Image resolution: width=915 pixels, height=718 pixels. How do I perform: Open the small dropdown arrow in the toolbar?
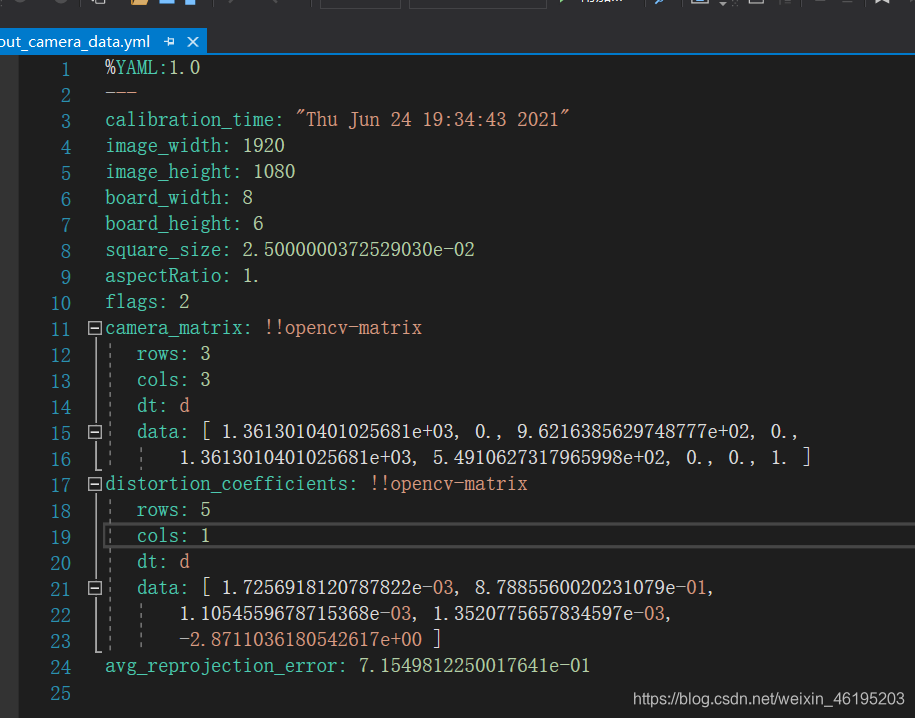click(721, 4)
